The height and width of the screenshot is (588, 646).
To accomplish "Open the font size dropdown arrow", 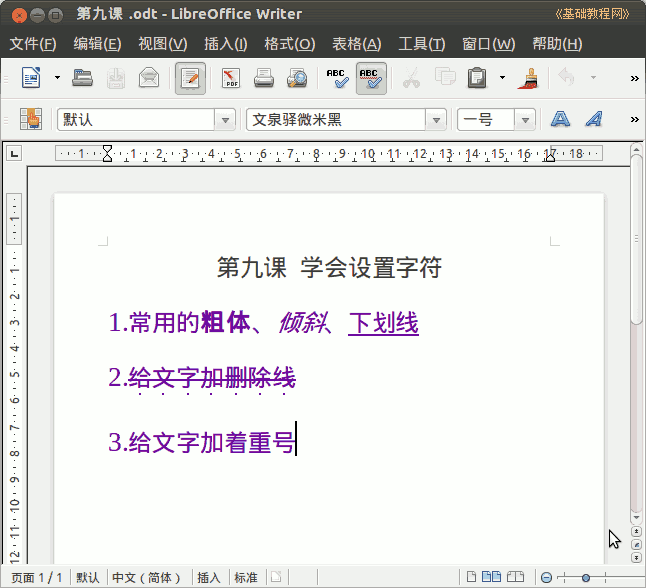I will pos(525,120).
